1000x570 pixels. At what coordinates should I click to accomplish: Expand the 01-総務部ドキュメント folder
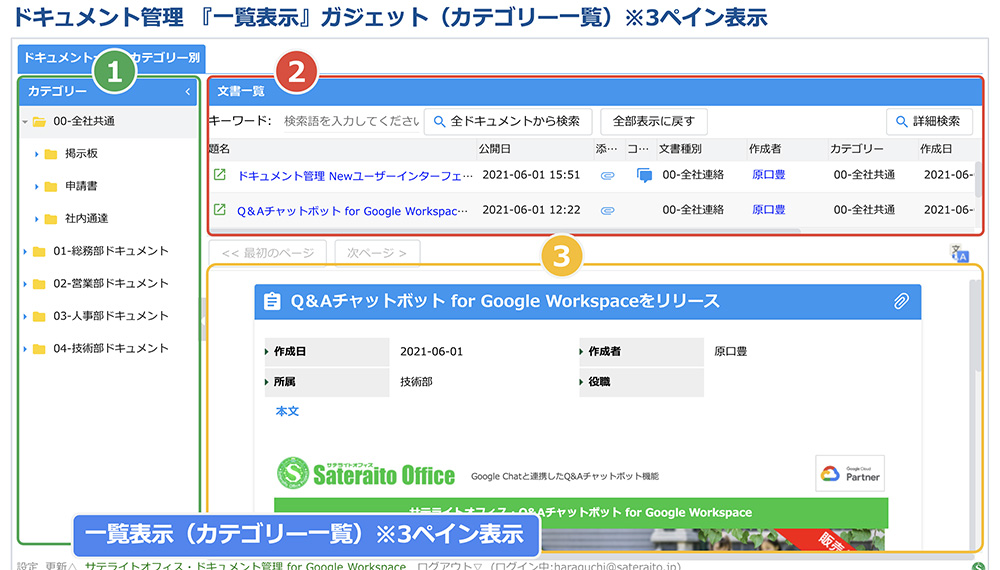[24, 251]
